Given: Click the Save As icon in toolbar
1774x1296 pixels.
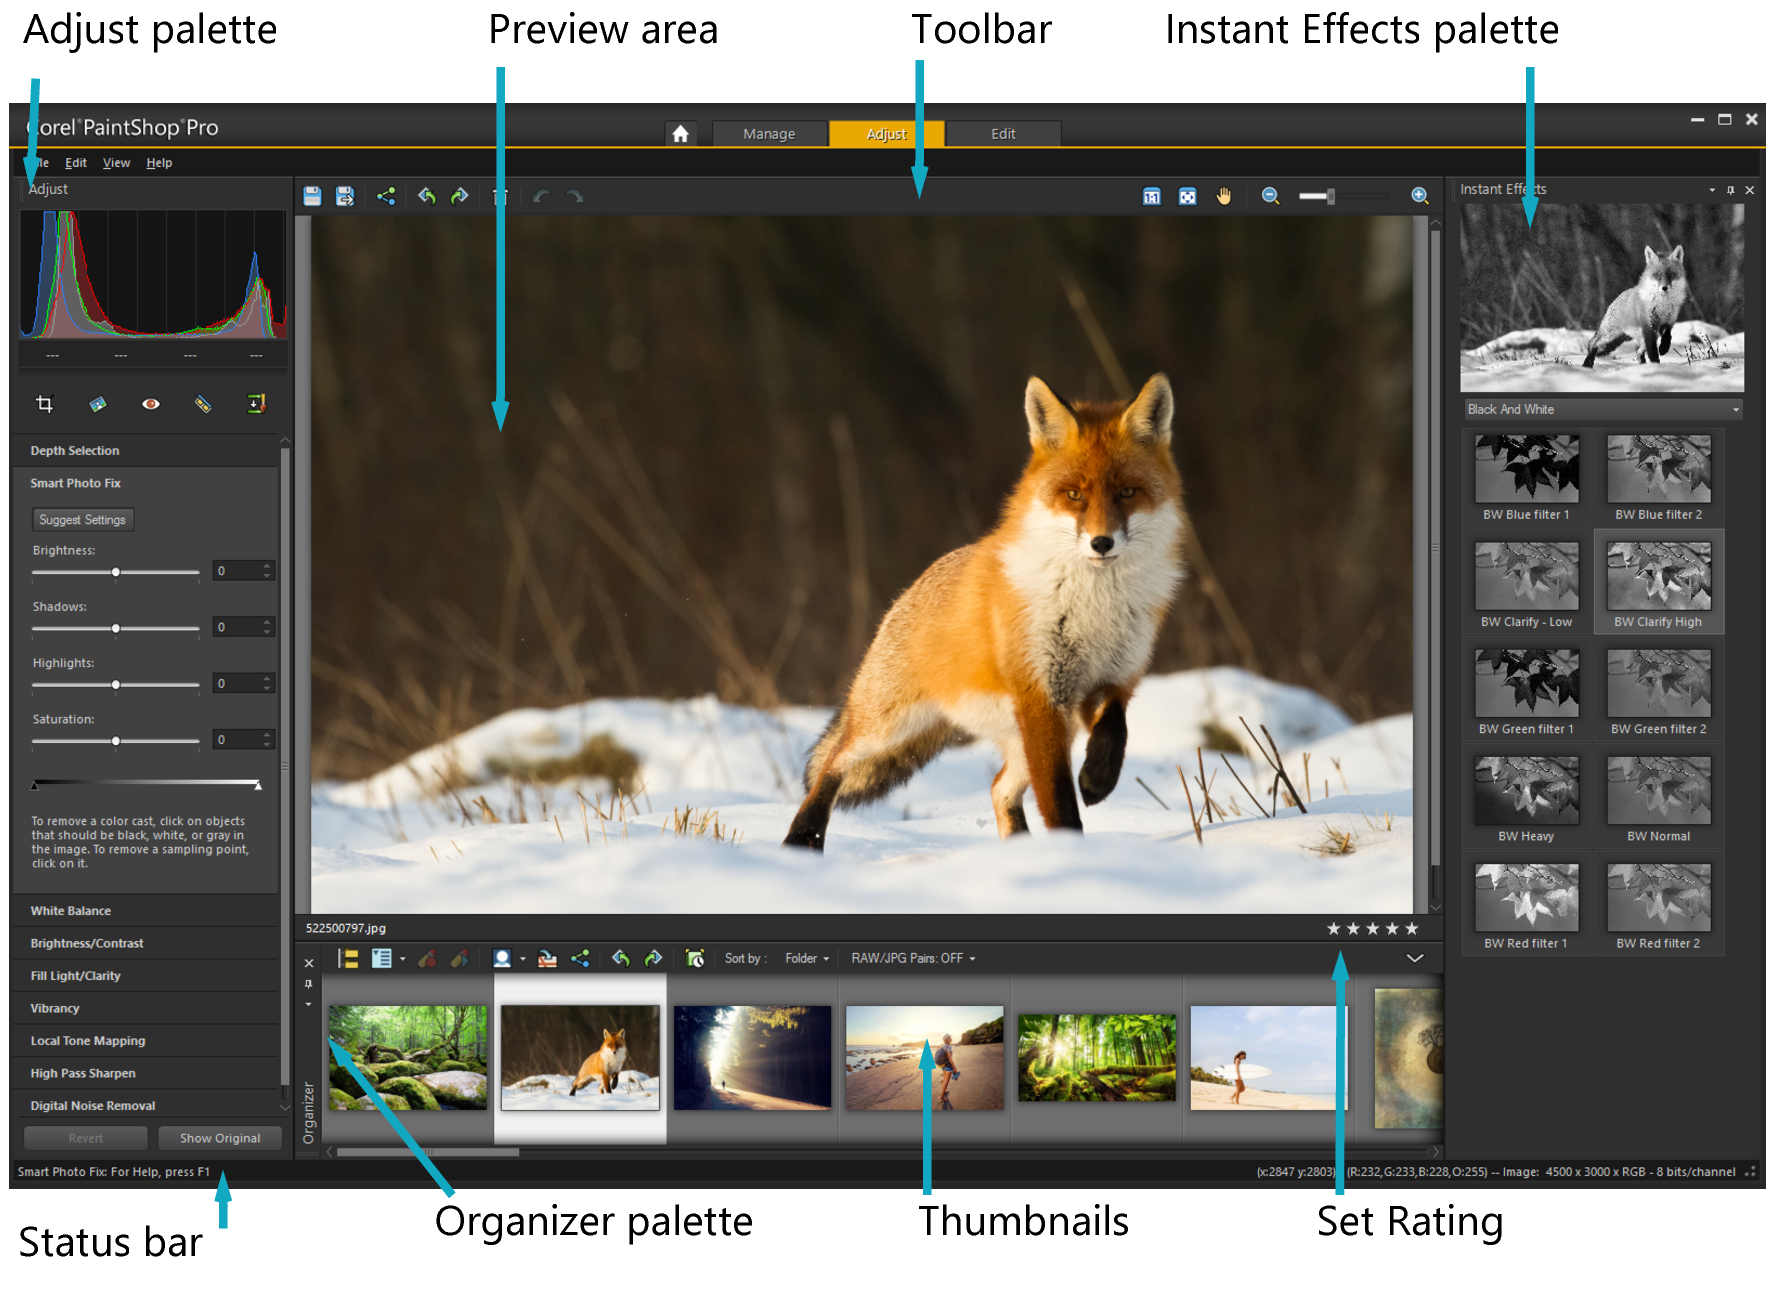Looking at the screenshot, I should coord(345,196).
